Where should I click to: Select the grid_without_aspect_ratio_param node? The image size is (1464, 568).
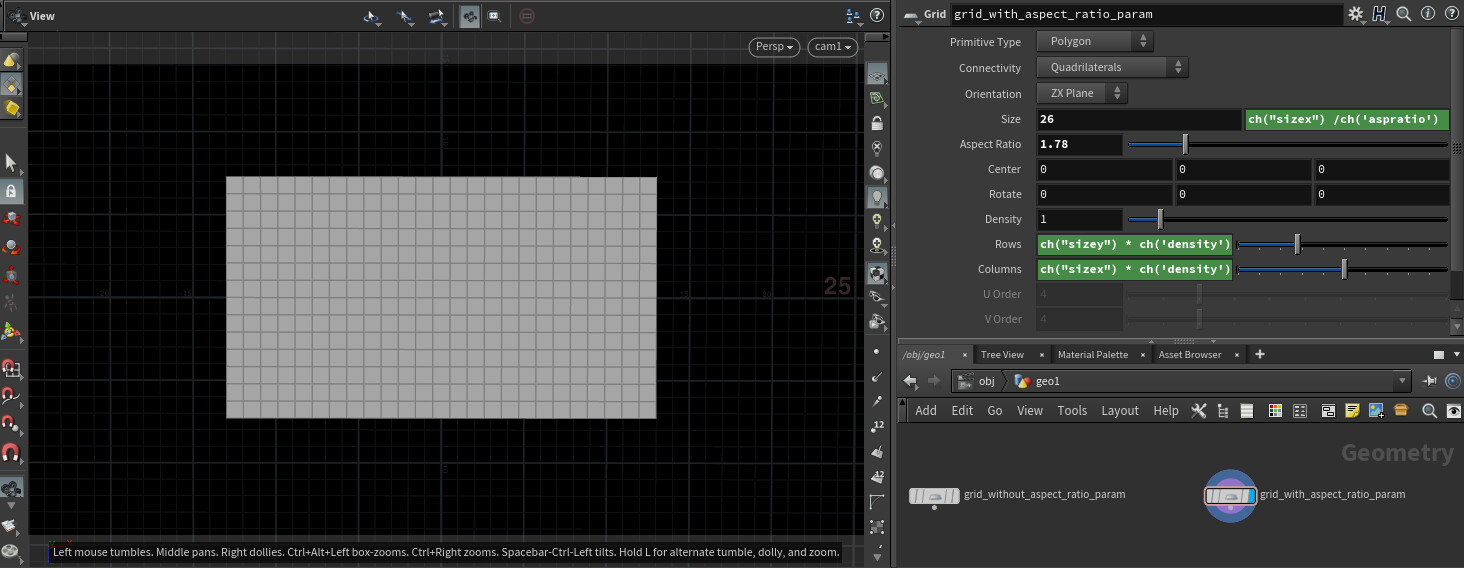coord(933,495)
